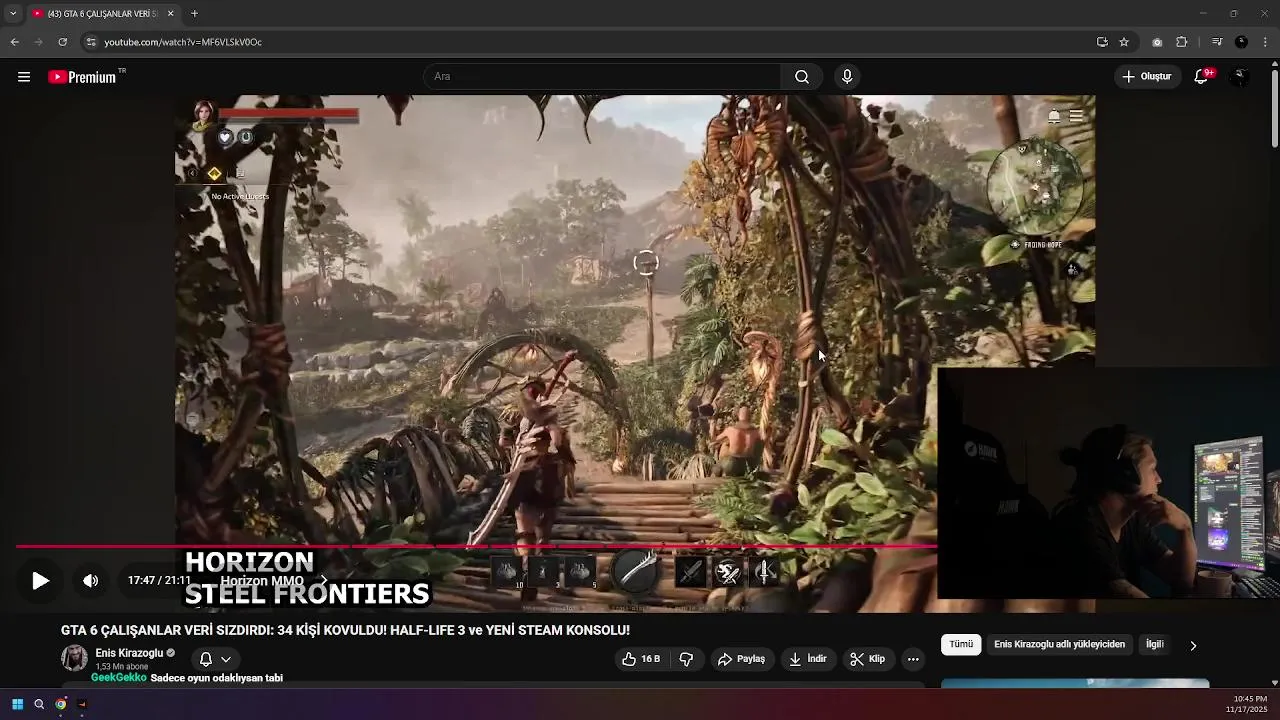The image size is (1280, 720).
Task: Reload the current page
Action: (62, 42)
